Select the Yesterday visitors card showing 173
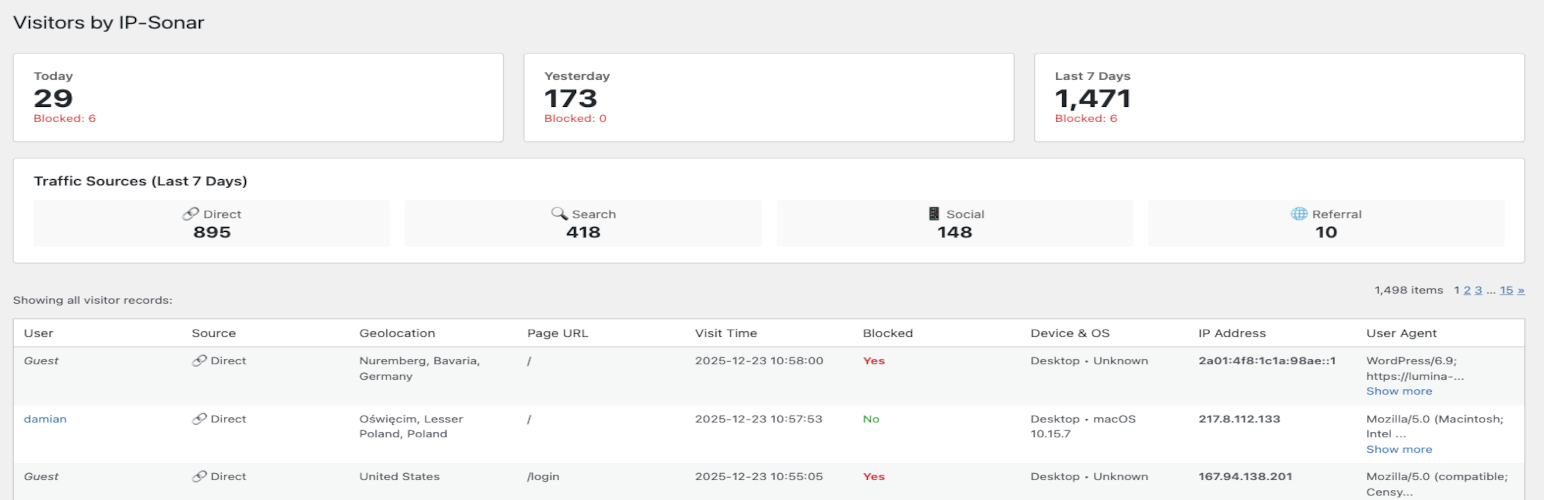This screenshot has height=500, width=1544. click(769, 97)
